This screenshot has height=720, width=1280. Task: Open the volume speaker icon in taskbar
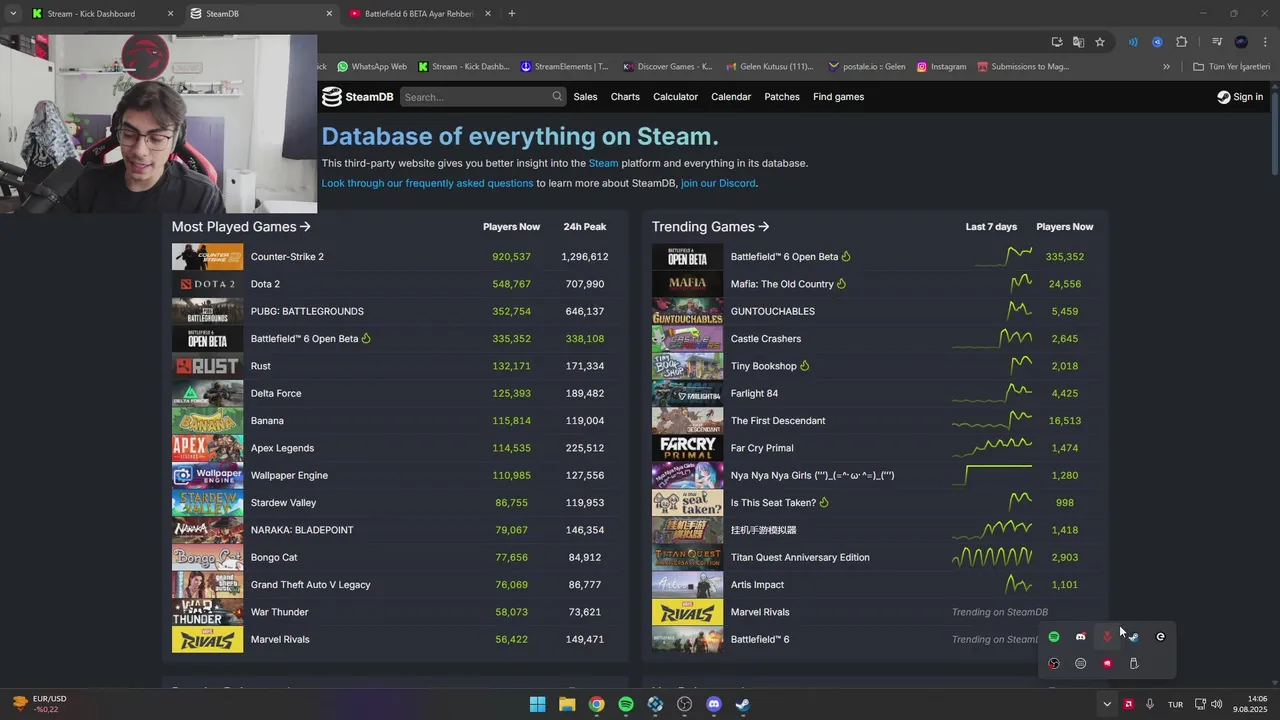1217,704
